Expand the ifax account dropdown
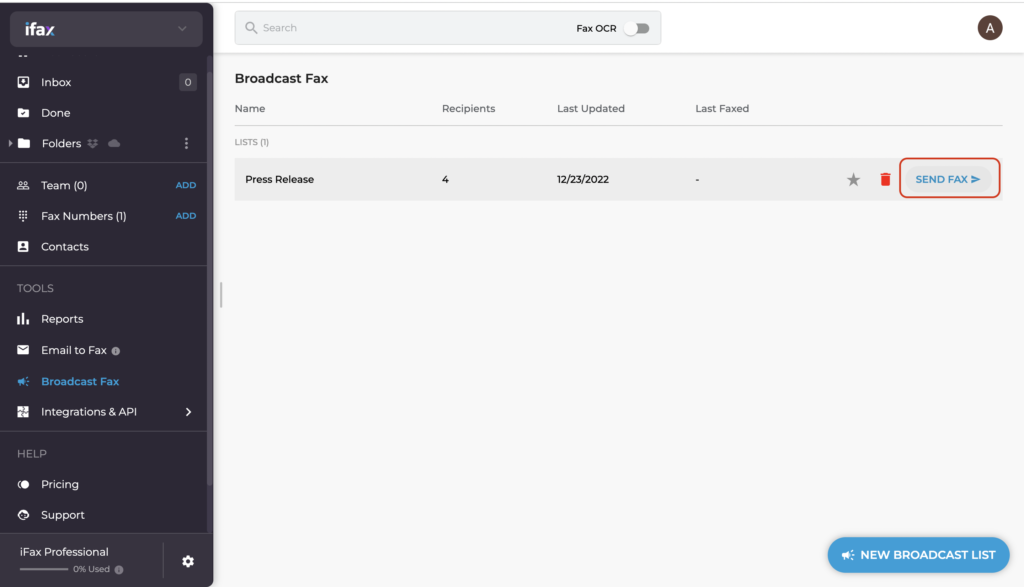The width and height of the screenshot is (1024, 587). (182, 29)
